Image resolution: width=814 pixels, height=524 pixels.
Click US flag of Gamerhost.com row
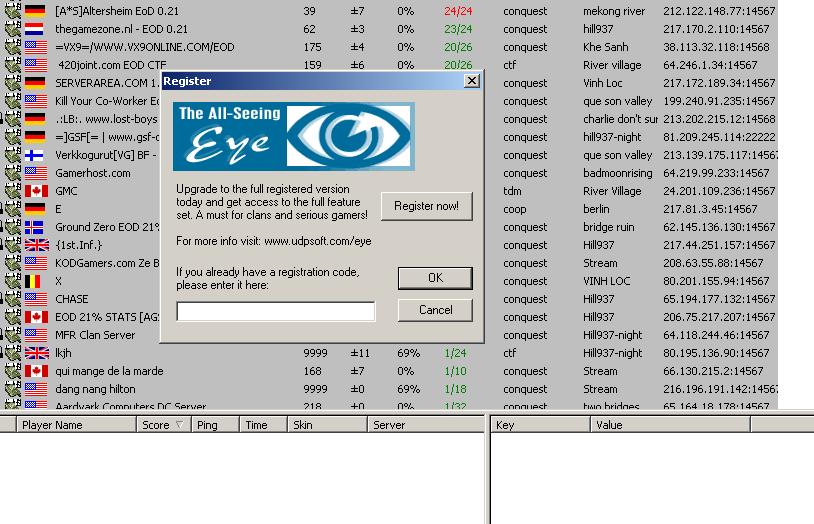coord(35,173)
